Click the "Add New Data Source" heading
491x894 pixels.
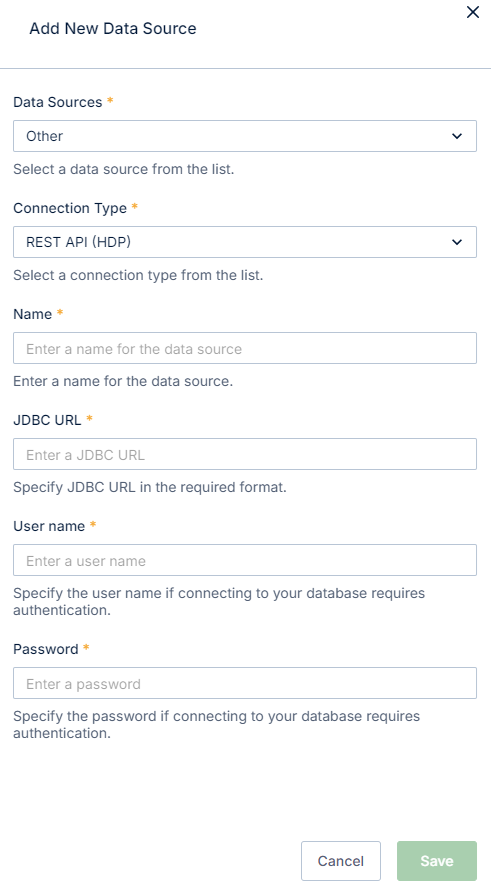(x=113, y=29)
